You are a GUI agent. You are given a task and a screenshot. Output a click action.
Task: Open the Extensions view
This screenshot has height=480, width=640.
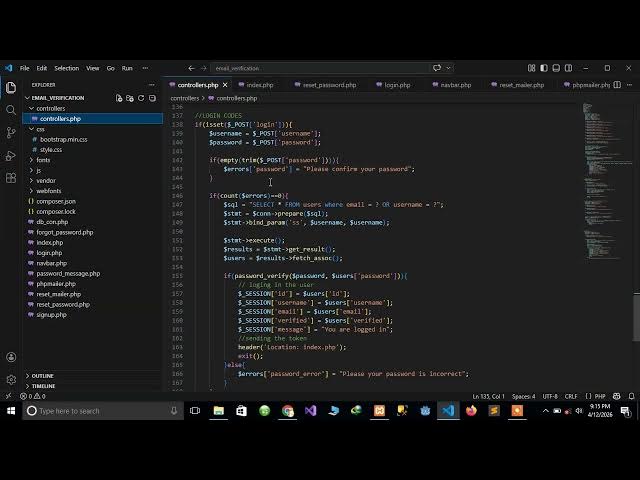(x=11, y=178)
